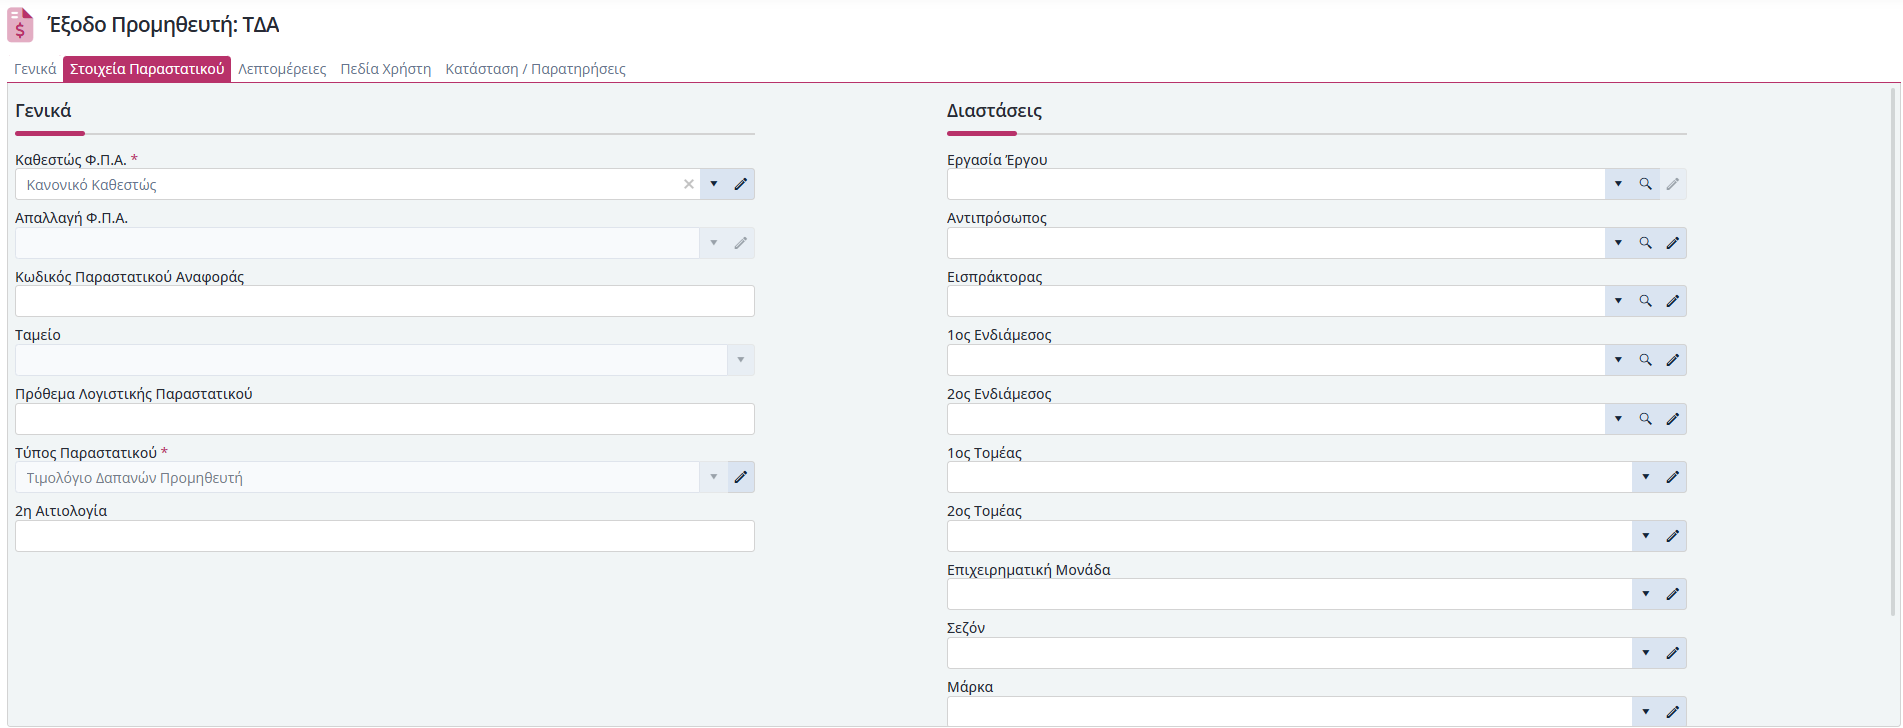
Task: Click the Σεζόν input field
Action: coord(1290,653)
